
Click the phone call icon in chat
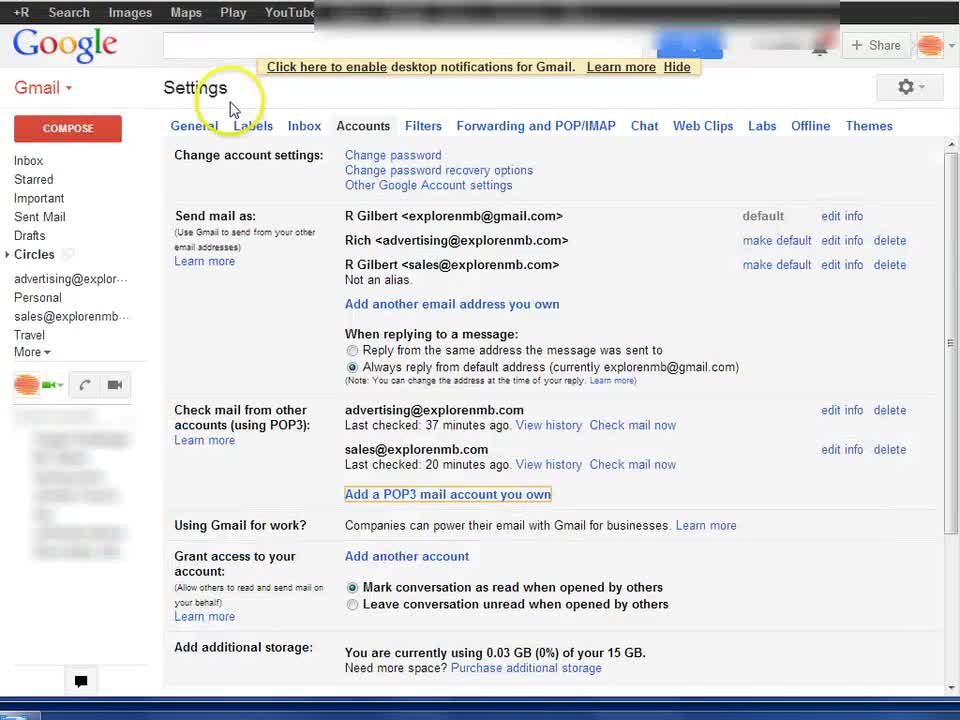[x=85, y=385]
